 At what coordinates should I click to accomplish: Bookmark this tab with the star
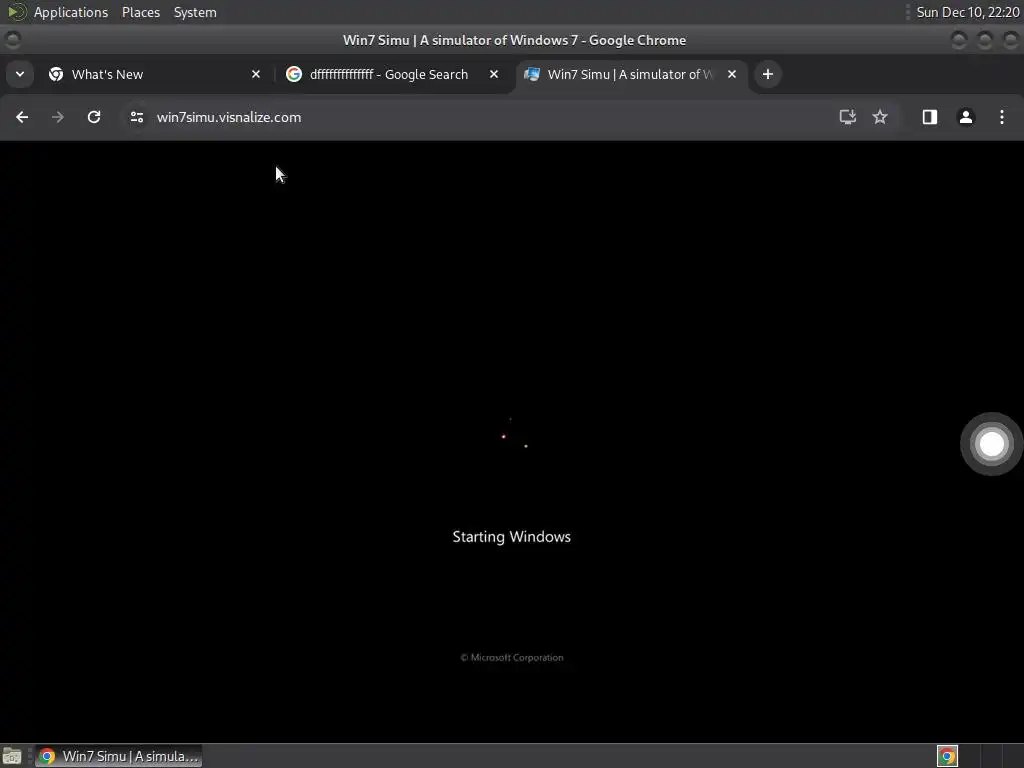point(880,117)
